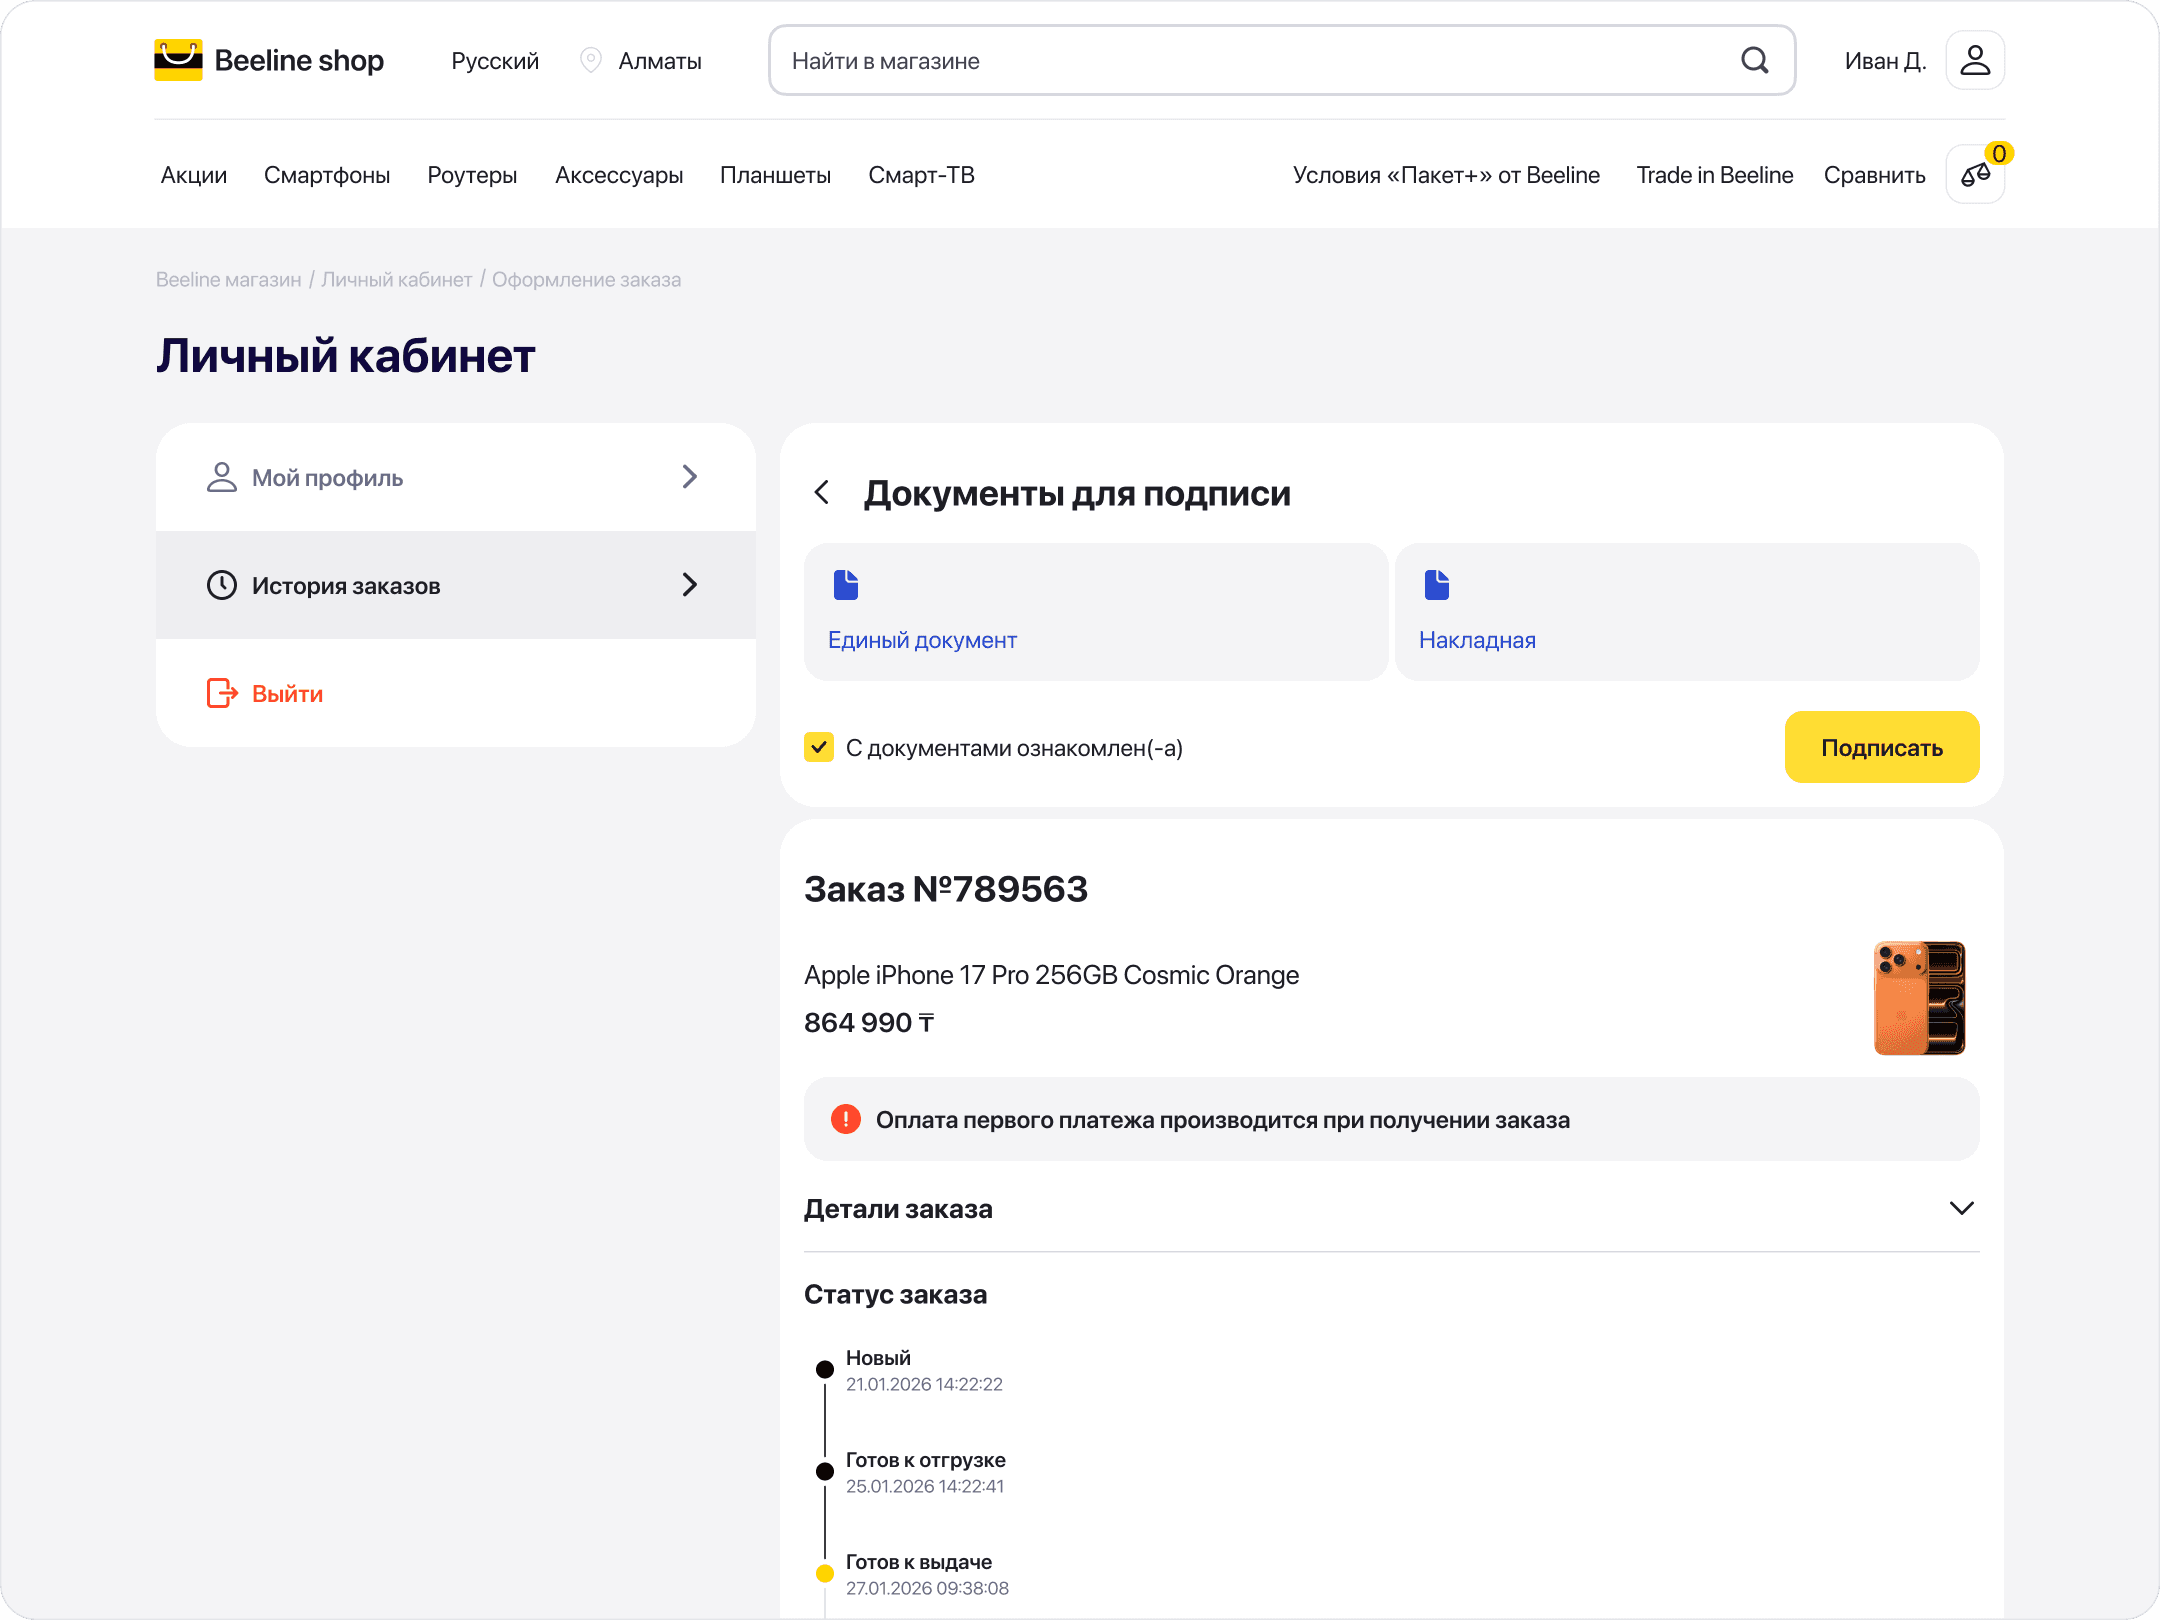Expand the Детали заказа section
2160x1620 pixels.
[1961, 1208]
